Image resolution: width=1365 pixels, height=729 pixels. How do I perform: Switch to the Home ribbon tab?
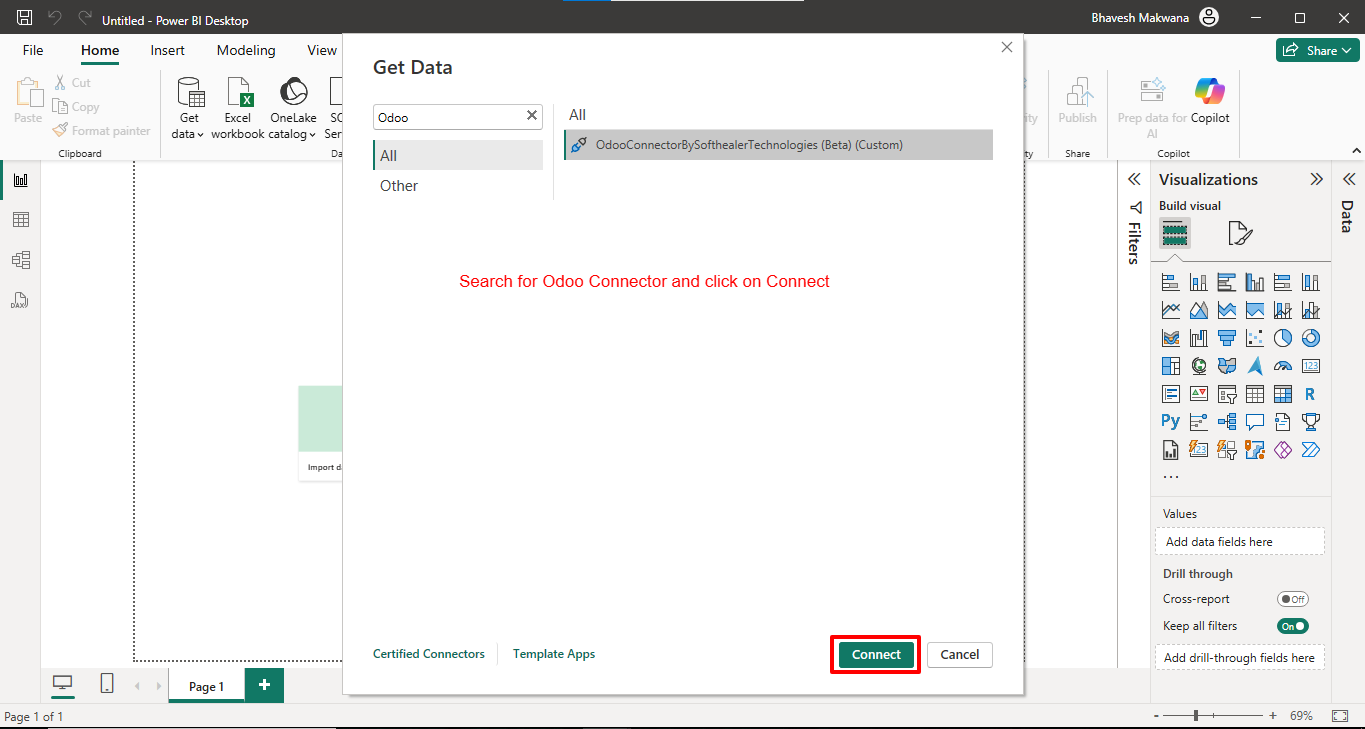pos(100,50)
